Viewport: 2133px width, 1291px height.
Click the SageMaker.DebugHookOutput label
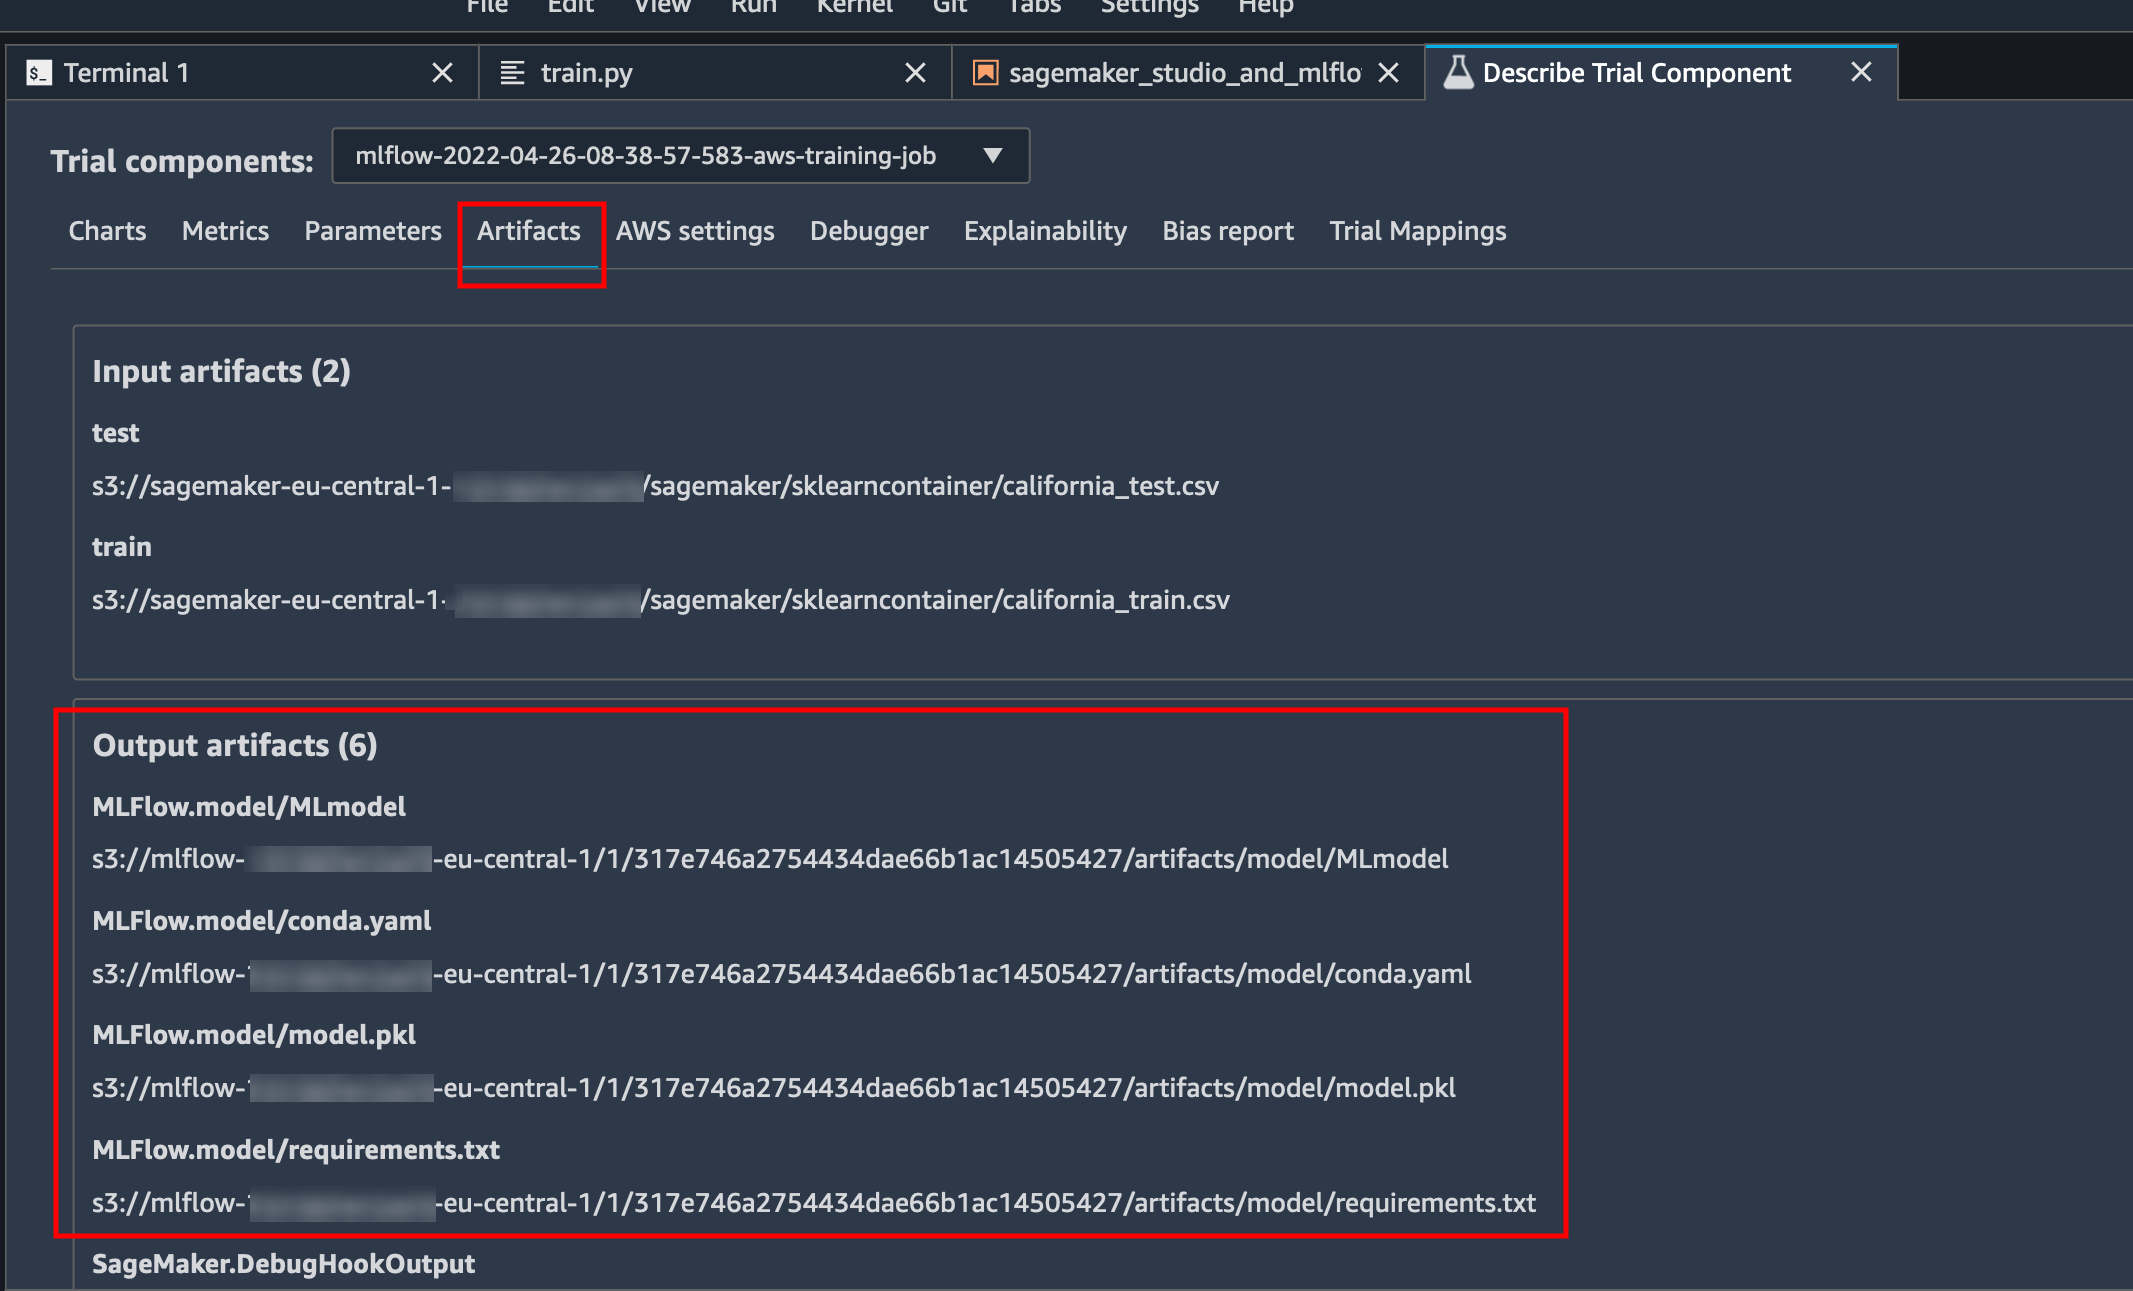pos(283,1264)
